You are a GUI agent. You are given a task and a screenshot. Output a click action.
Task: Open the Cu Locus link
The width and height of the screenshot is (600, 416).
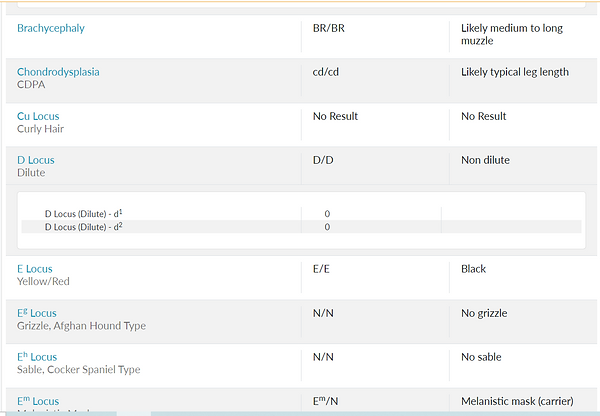coord(38,116)
